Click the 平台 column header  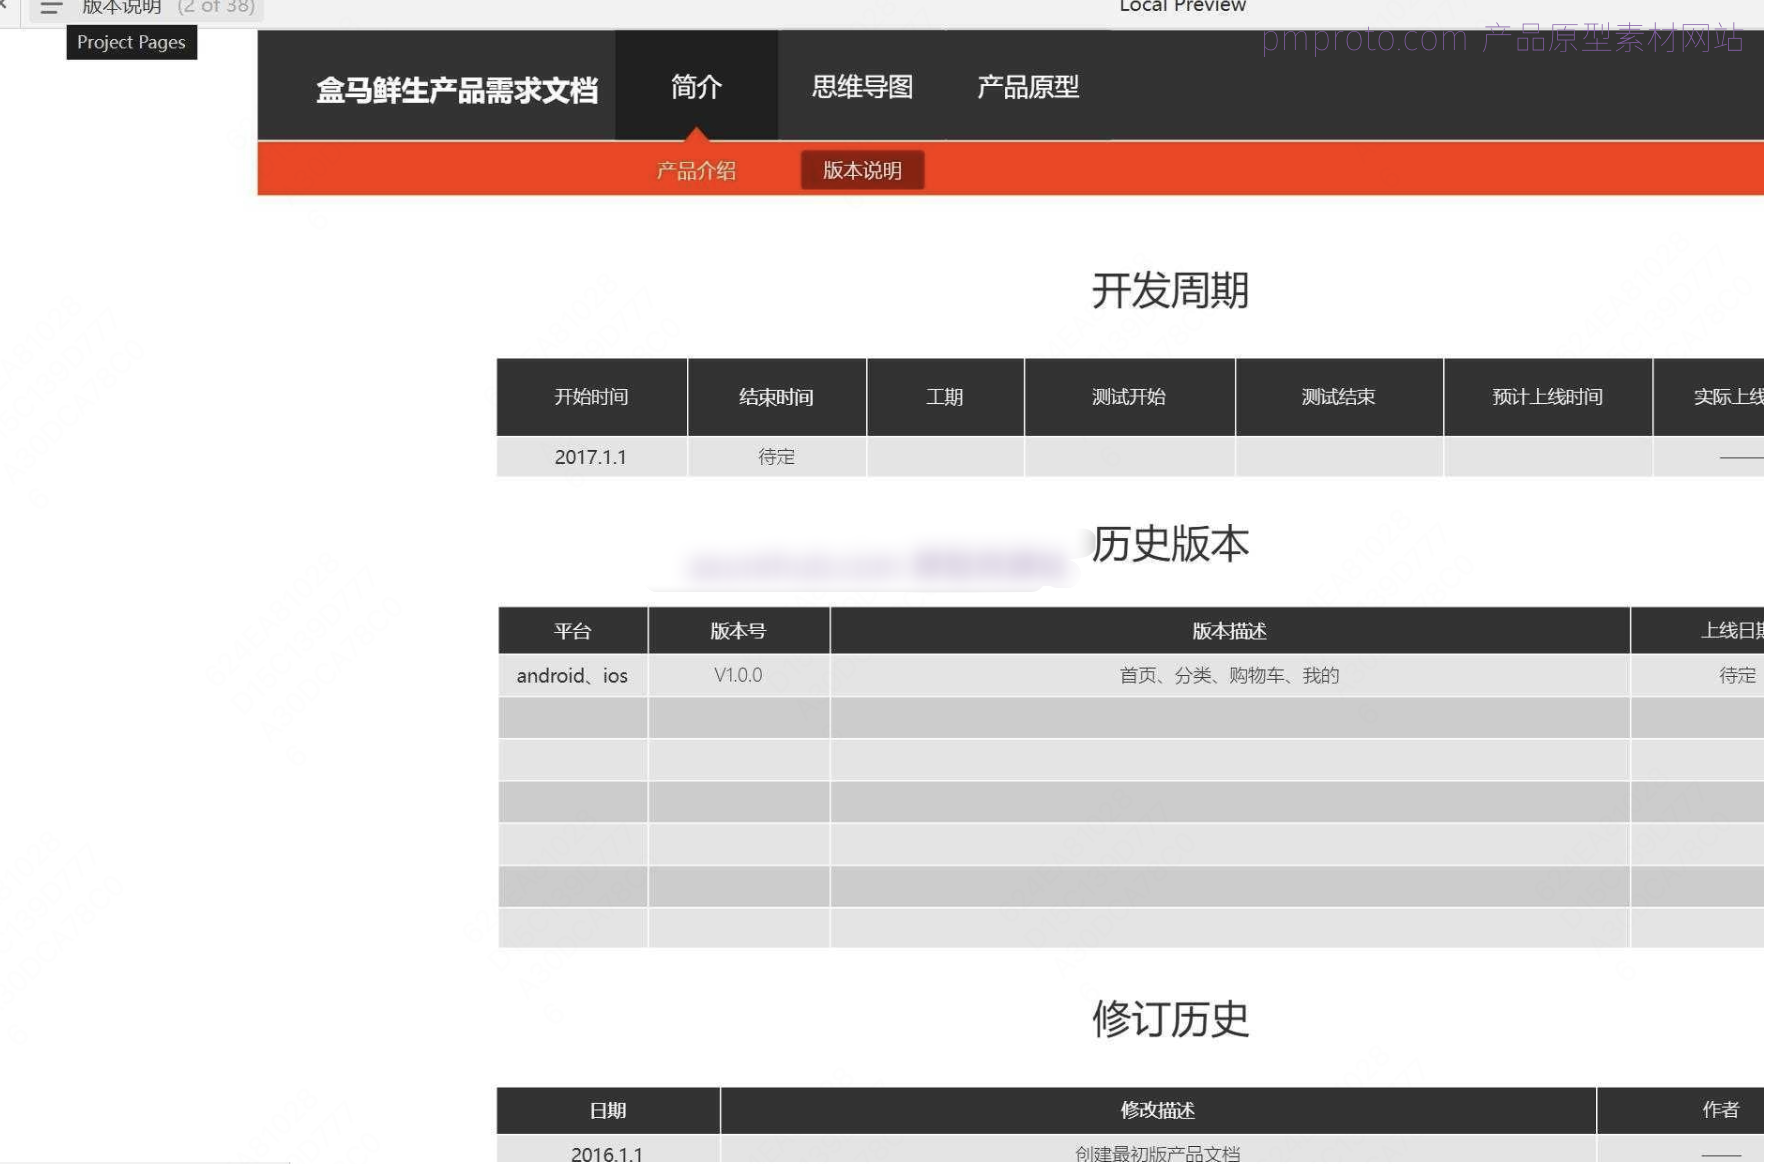(x=572, y=631)
